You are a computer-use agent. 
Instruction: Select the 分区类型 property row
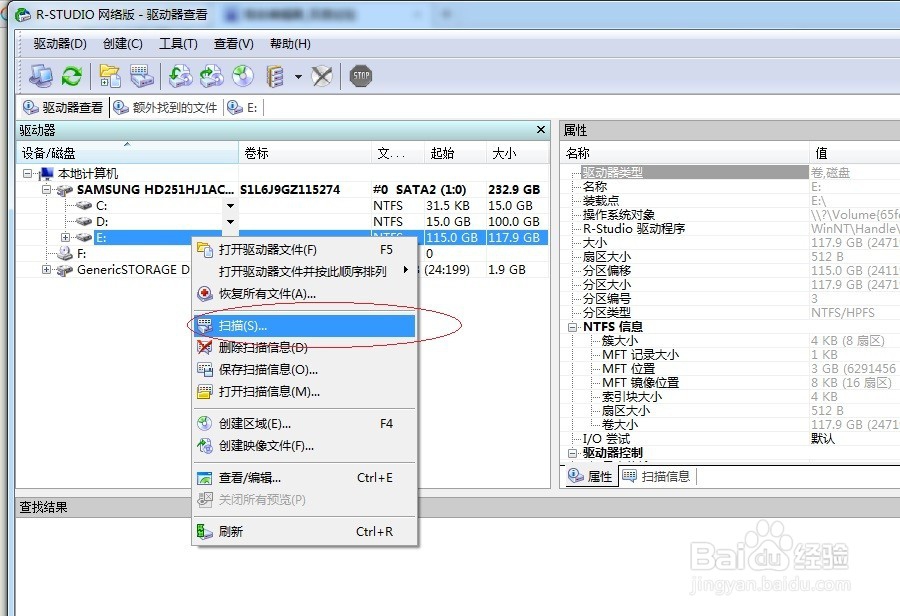click(x=607, y=312)
